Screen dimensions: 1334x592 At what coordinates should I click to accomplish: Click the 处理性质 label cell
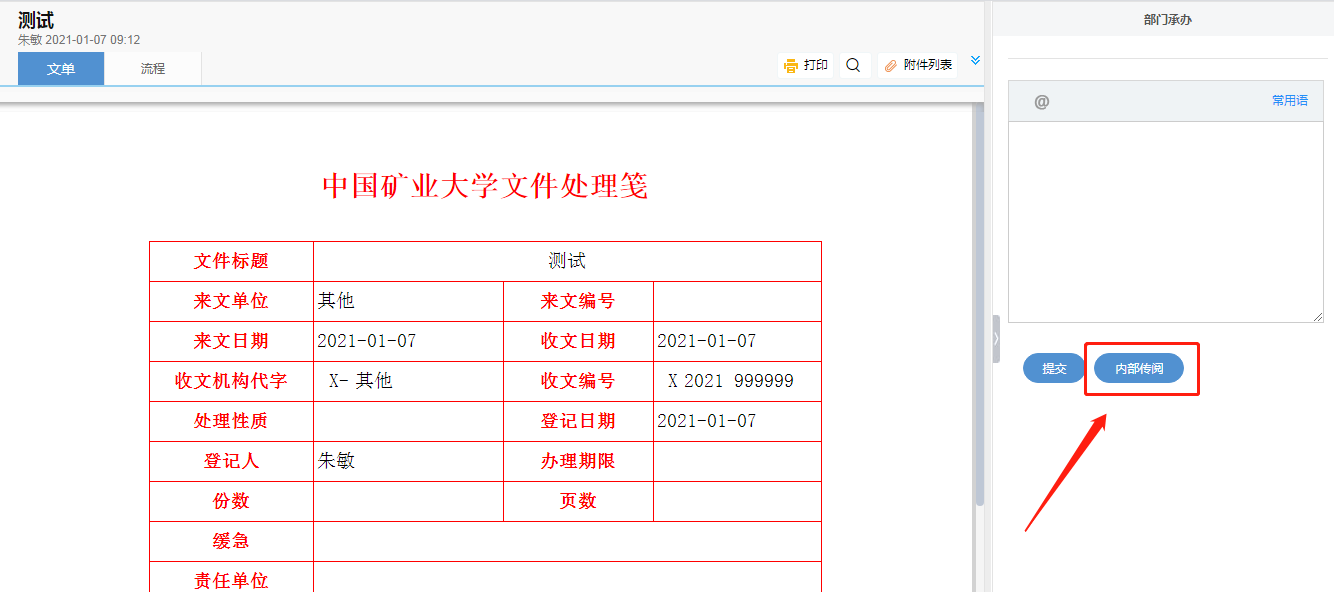pyautogui.click(x=231, y=421)
